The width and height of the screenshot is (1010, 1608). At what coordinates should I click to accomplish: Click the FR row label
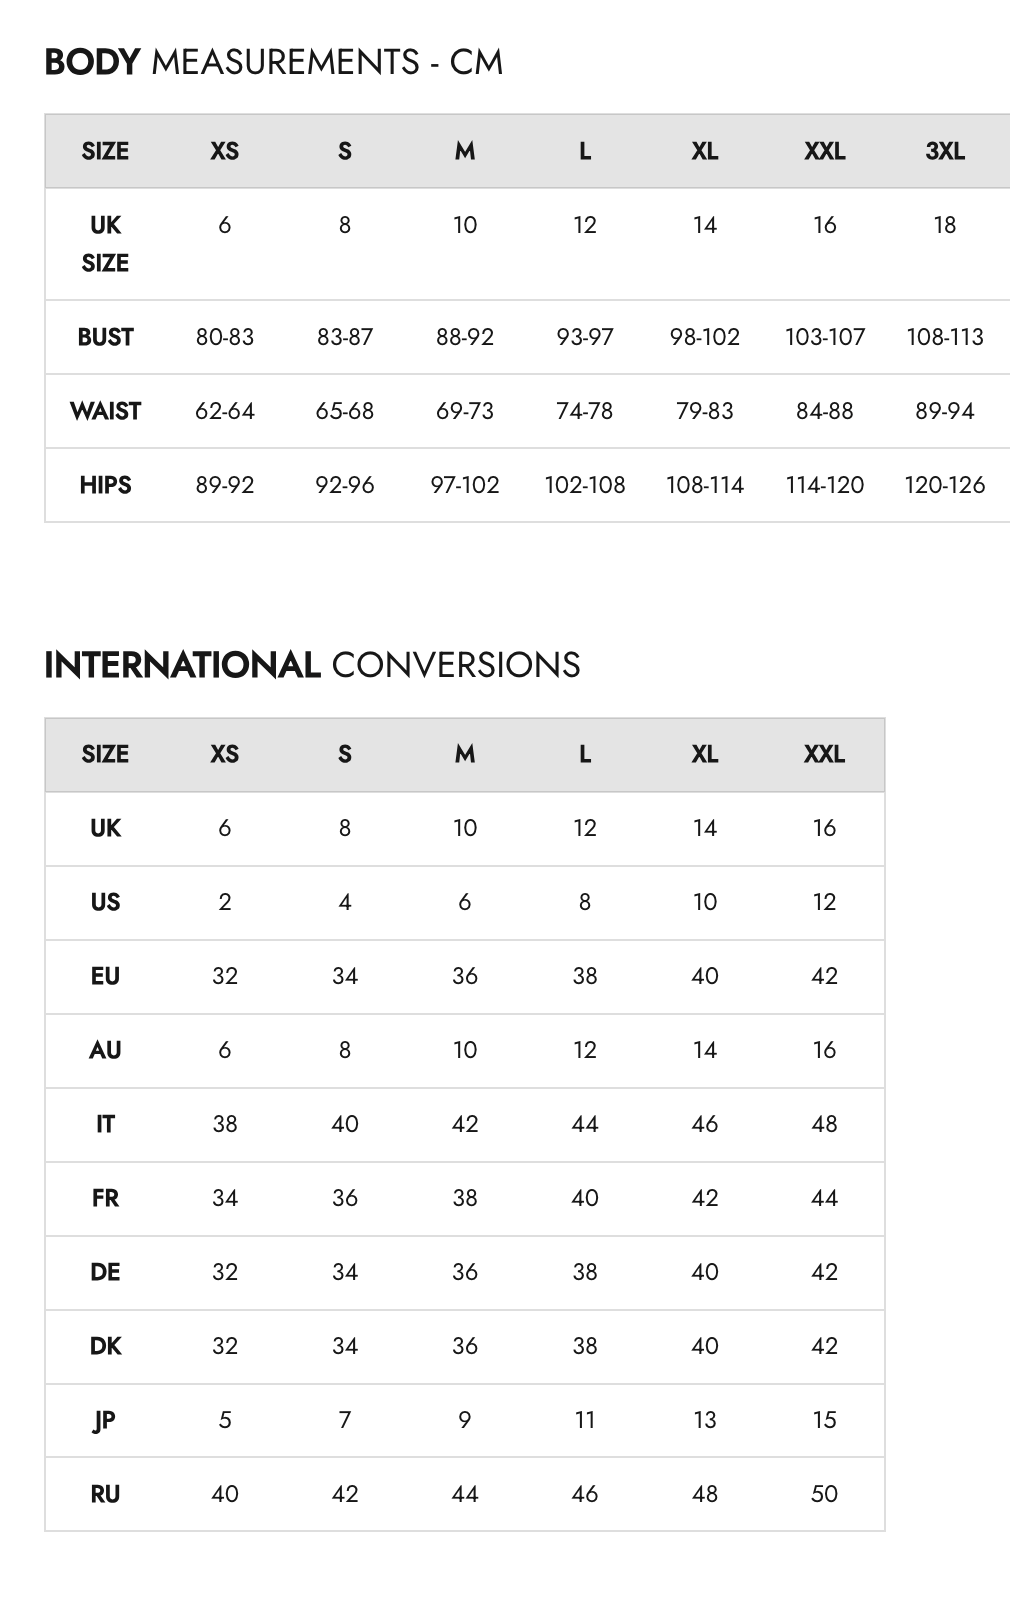tap(105, 1198)
